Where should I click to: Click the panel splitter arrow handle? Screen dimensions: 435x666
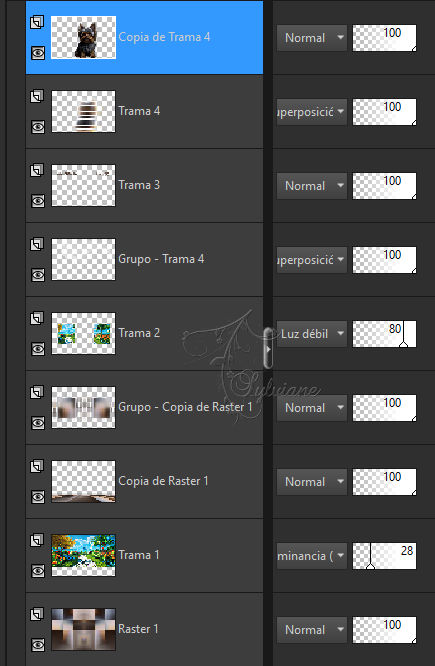(x=268, y=348)
